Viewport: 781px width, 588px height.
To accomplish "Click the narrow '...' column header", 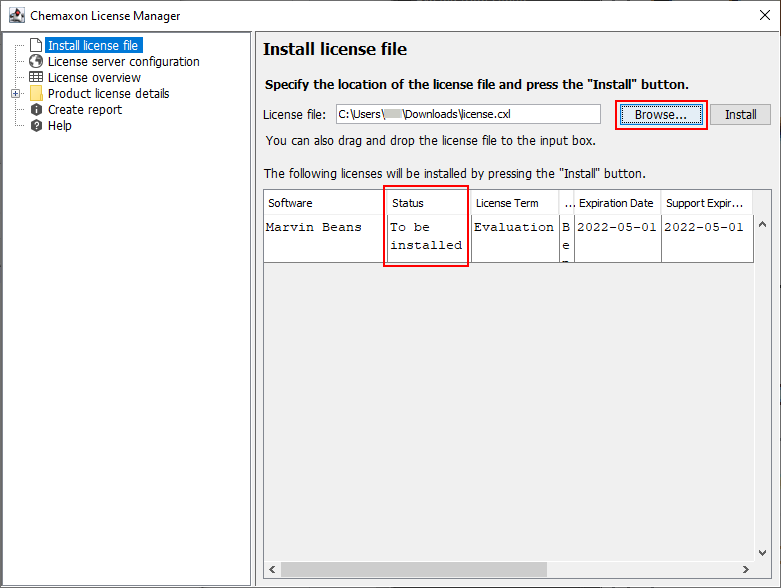I will tap(567, 203).
